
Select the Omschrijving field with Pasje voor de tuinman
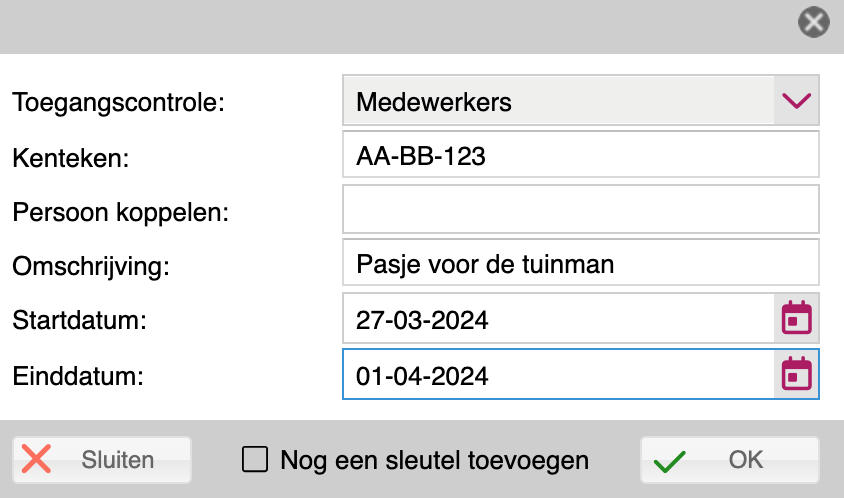581,263
